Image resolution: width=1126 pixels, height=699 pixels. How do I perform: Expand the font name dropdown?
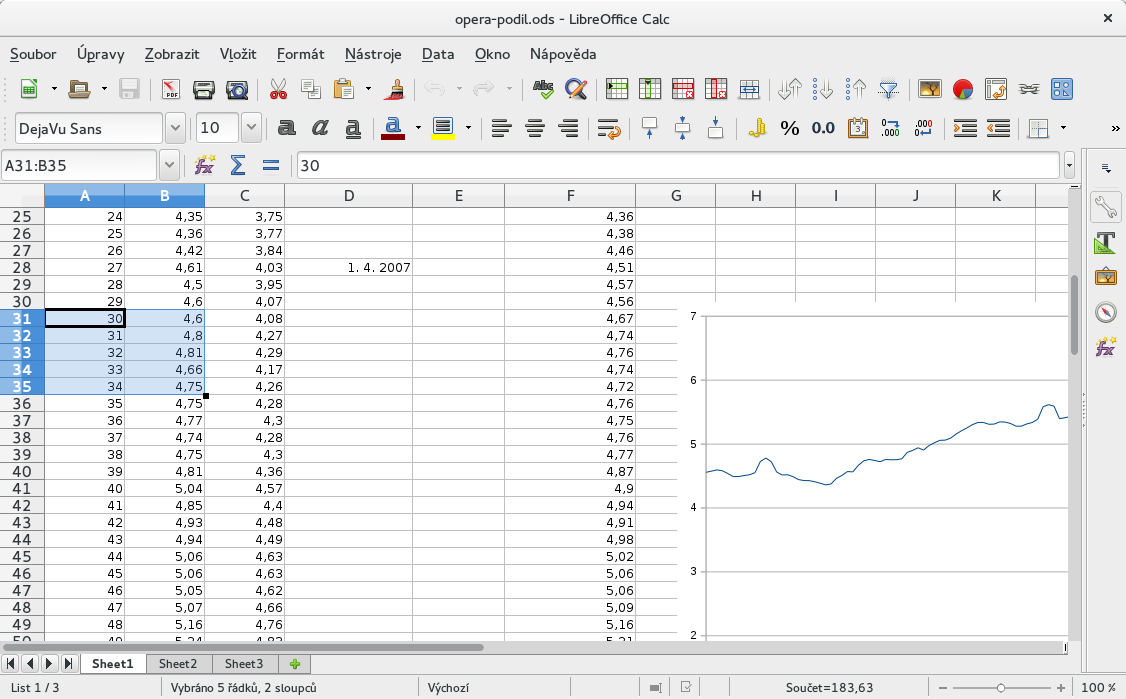coord(176,128)
